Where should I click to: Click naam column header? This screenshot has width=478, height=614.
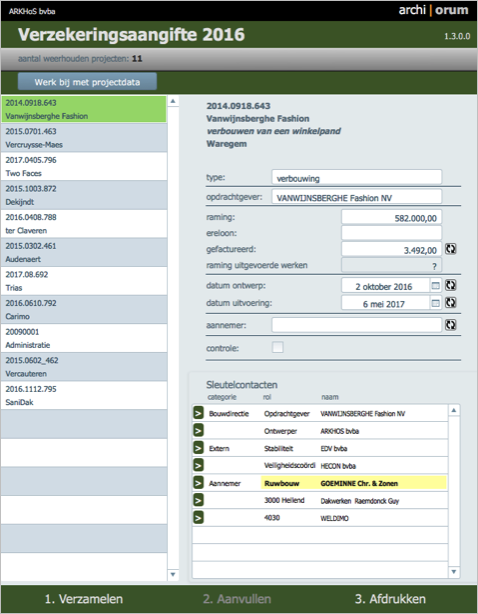[x=330, y=397]
